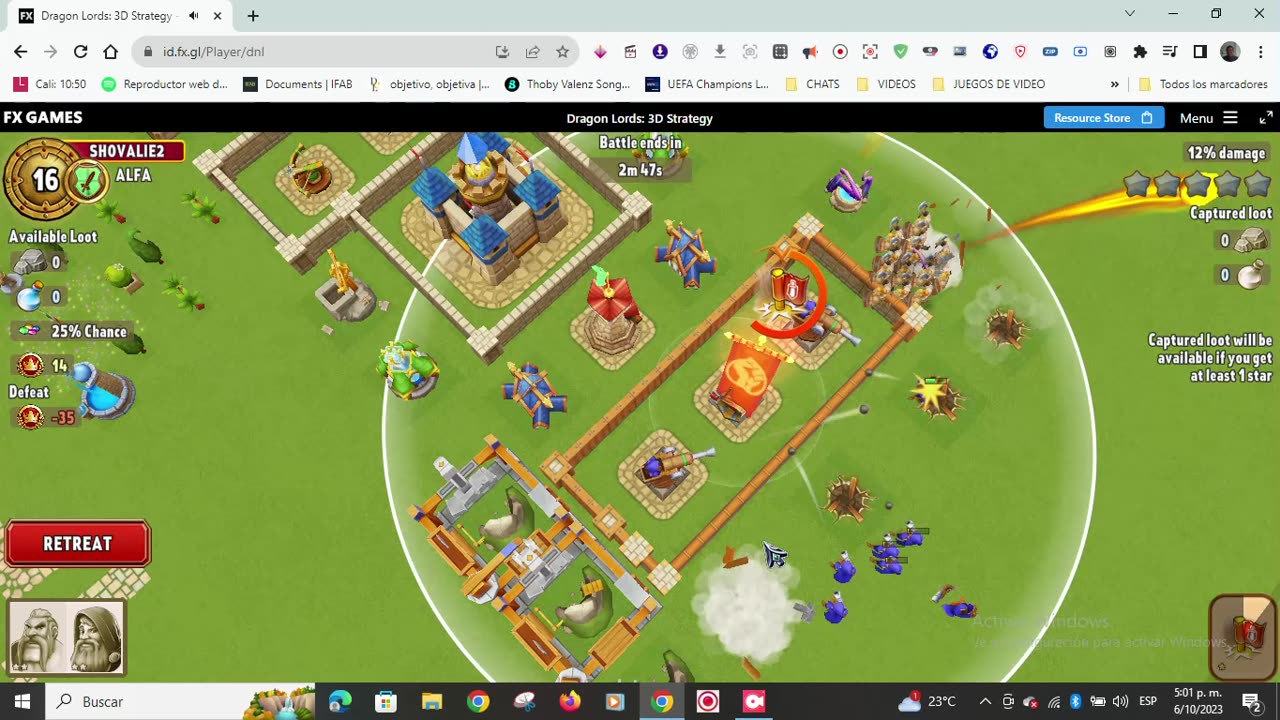
Task: Show hidden bookmarks with the chevron
Action: pos(1114,84)
